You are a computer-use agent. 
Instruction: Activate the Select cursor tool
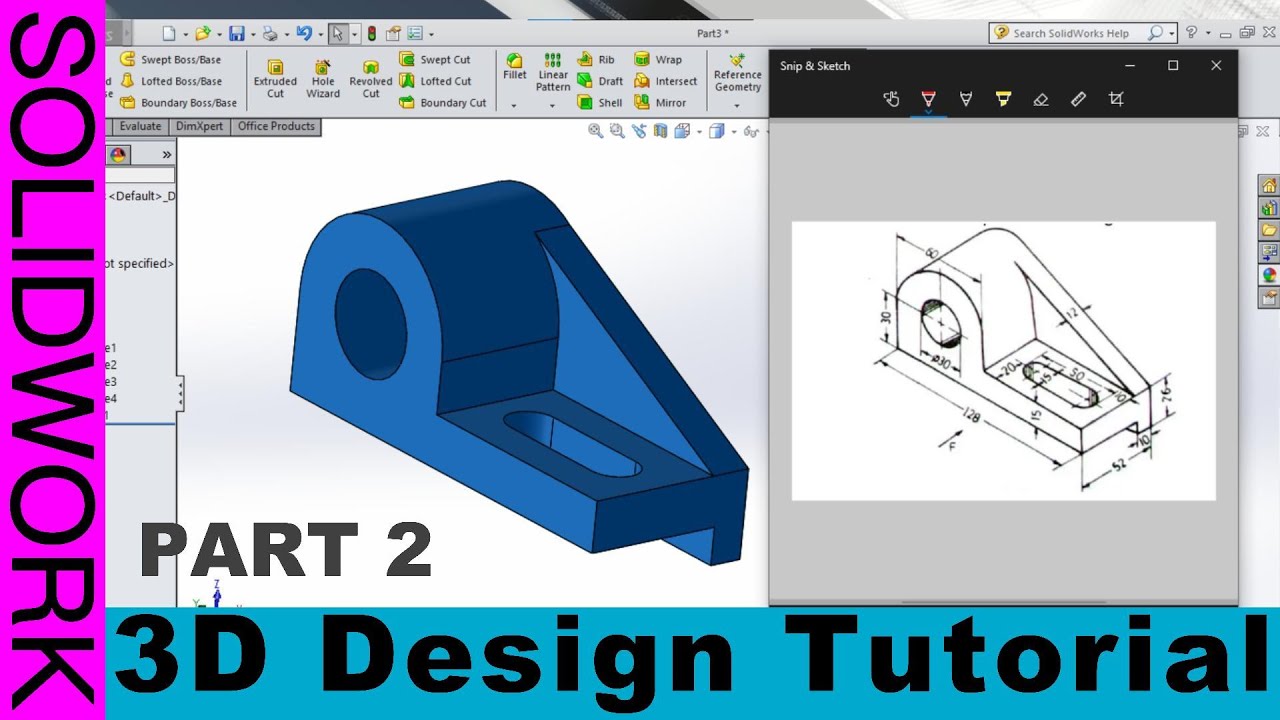[x=337, y=33]
